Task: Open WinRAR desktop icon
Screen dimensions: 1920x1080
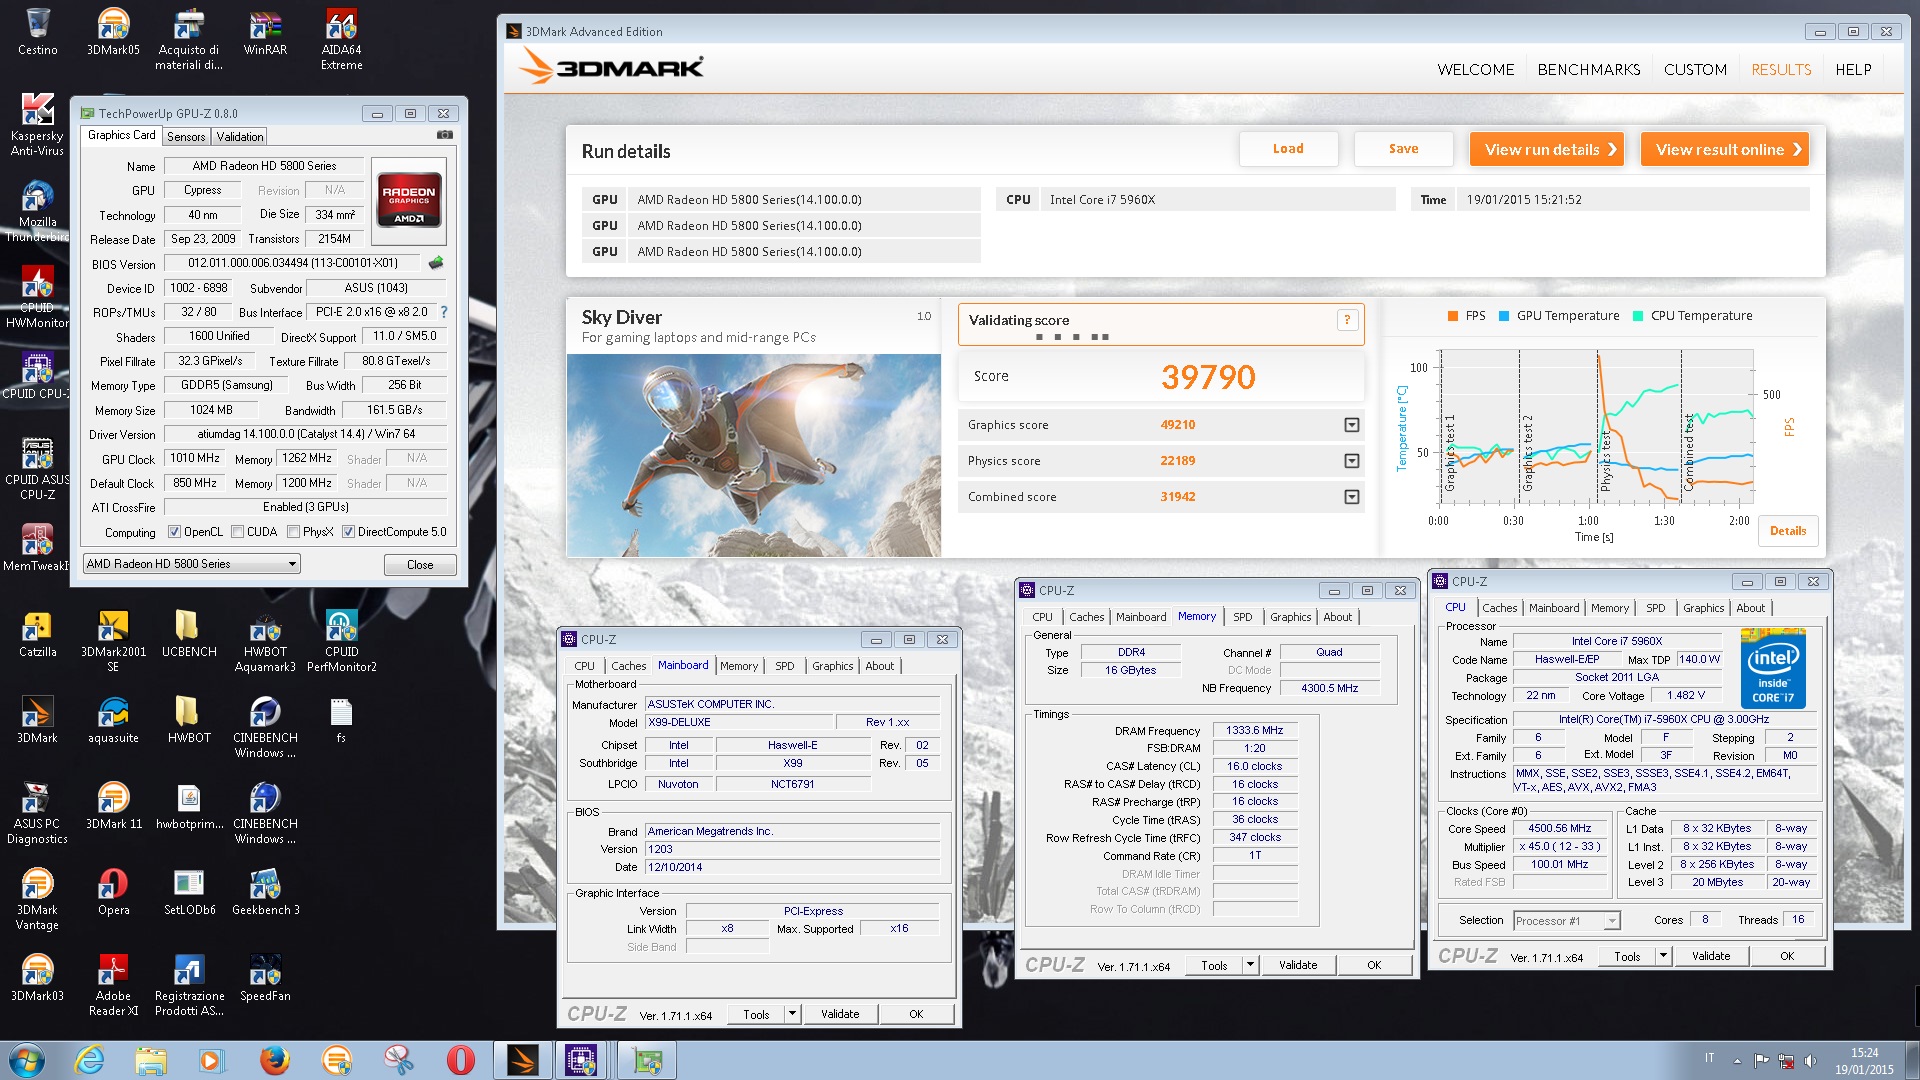Action: (x=265, y=31)
